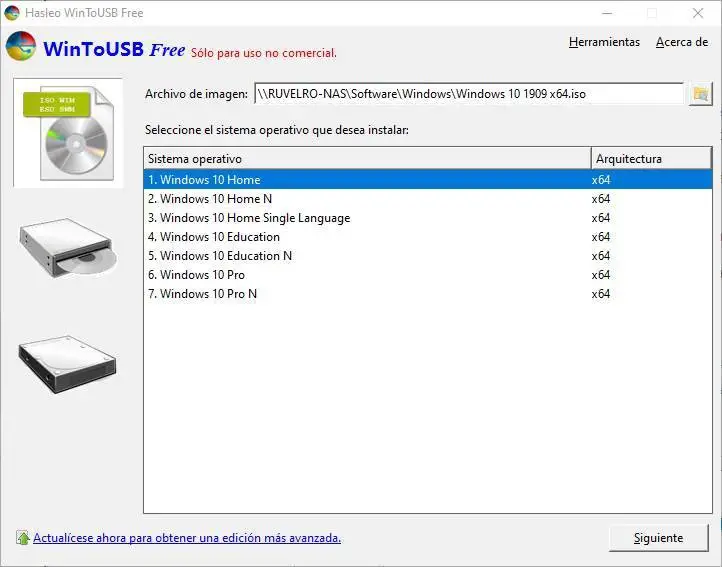Click the Archivo de imagen path field
Image resolution: width=722 pixels, height=567 pixels.
(469, 94)
